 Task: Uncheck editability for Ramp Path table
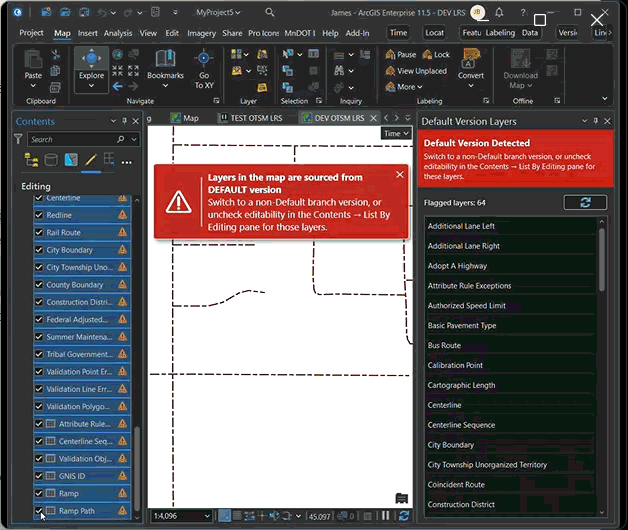click(39, 511)
